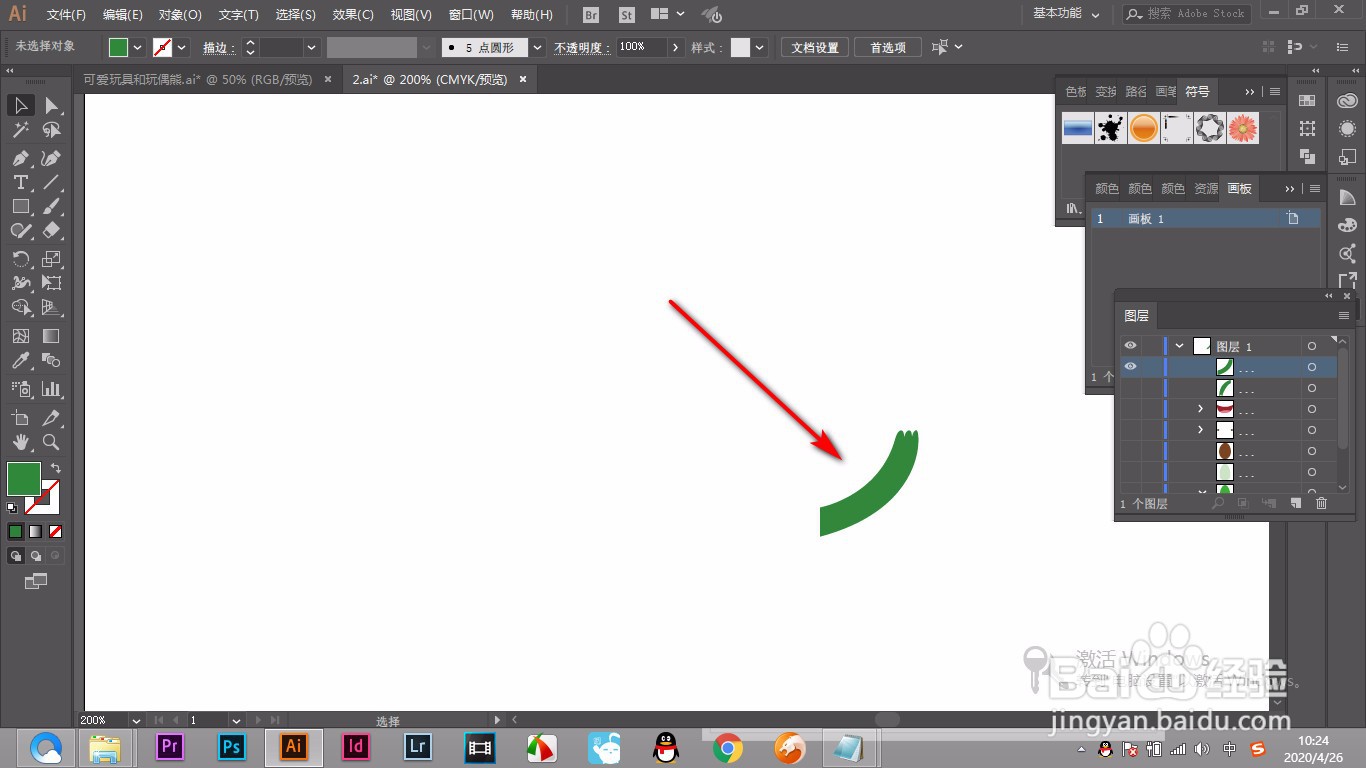Select the Eraser tool
The width and height of the screenshot is (1366, 768).
(51, 230)
